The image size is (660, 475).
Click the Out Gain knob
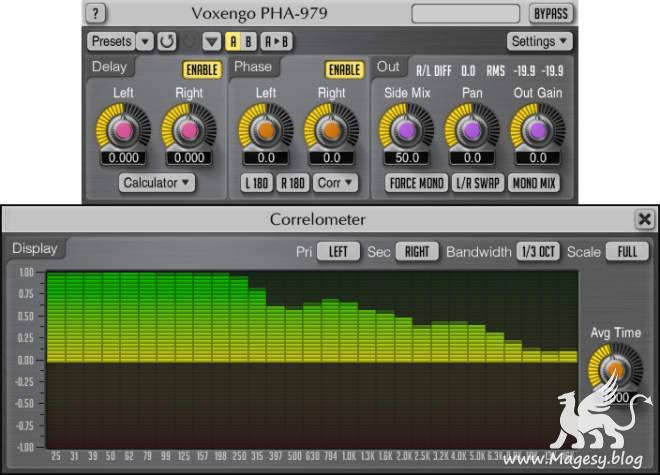(x=538, y=130)
